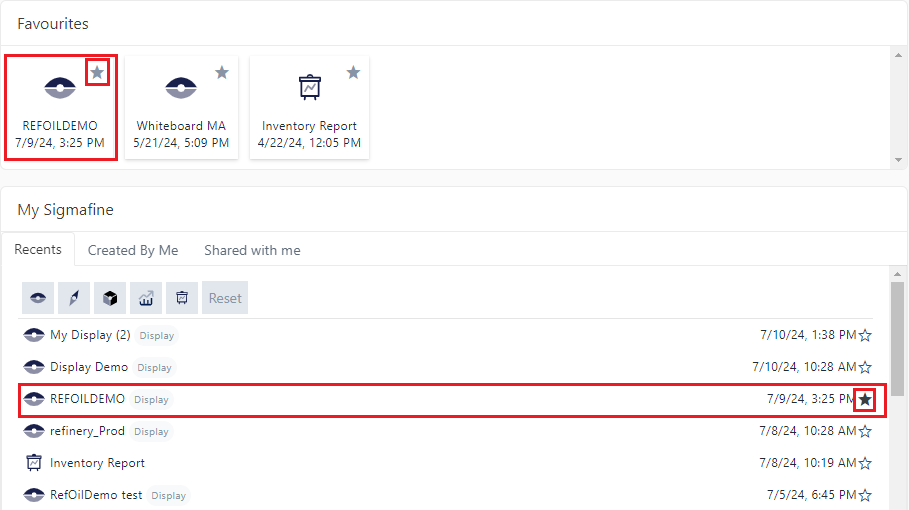
Task: Open the Shared with me tab
Action: 252,250
